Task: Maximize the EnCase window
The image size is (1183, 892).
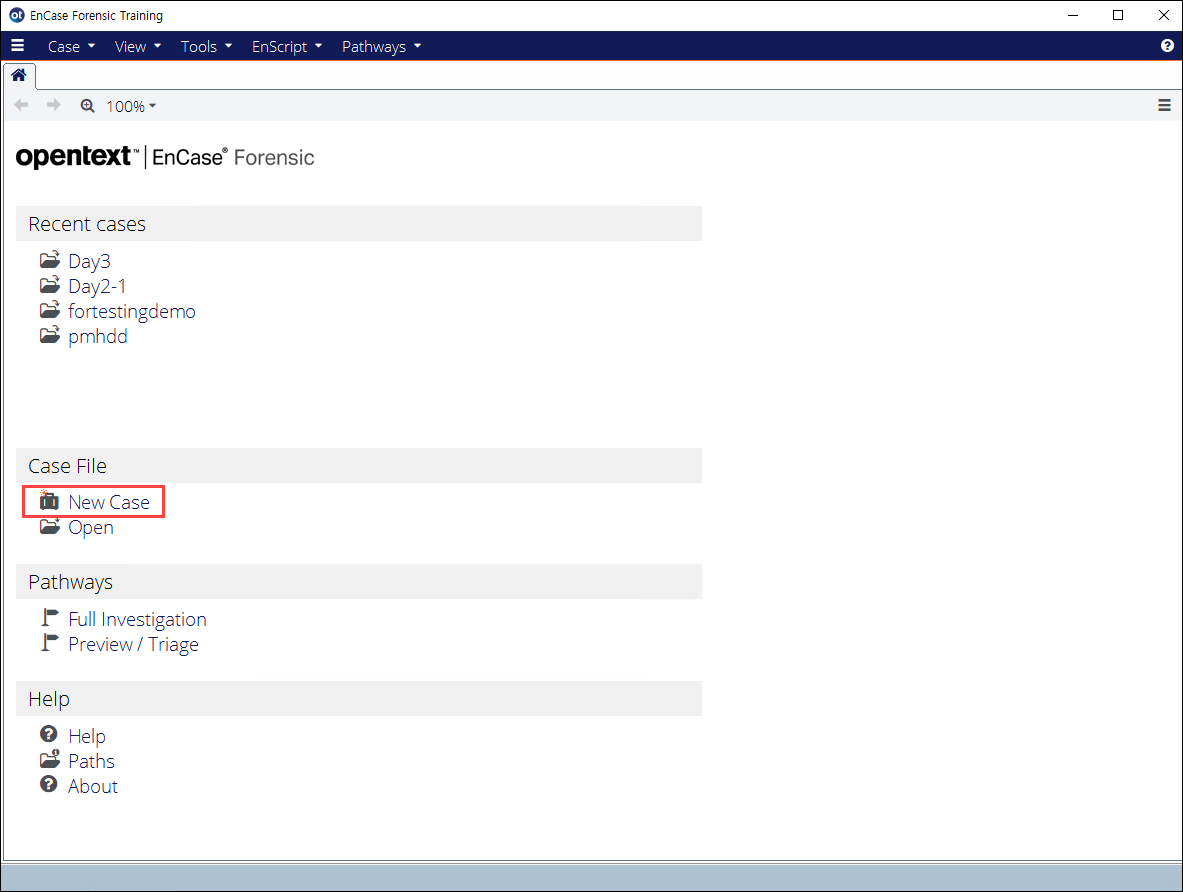Action: 1118,15
